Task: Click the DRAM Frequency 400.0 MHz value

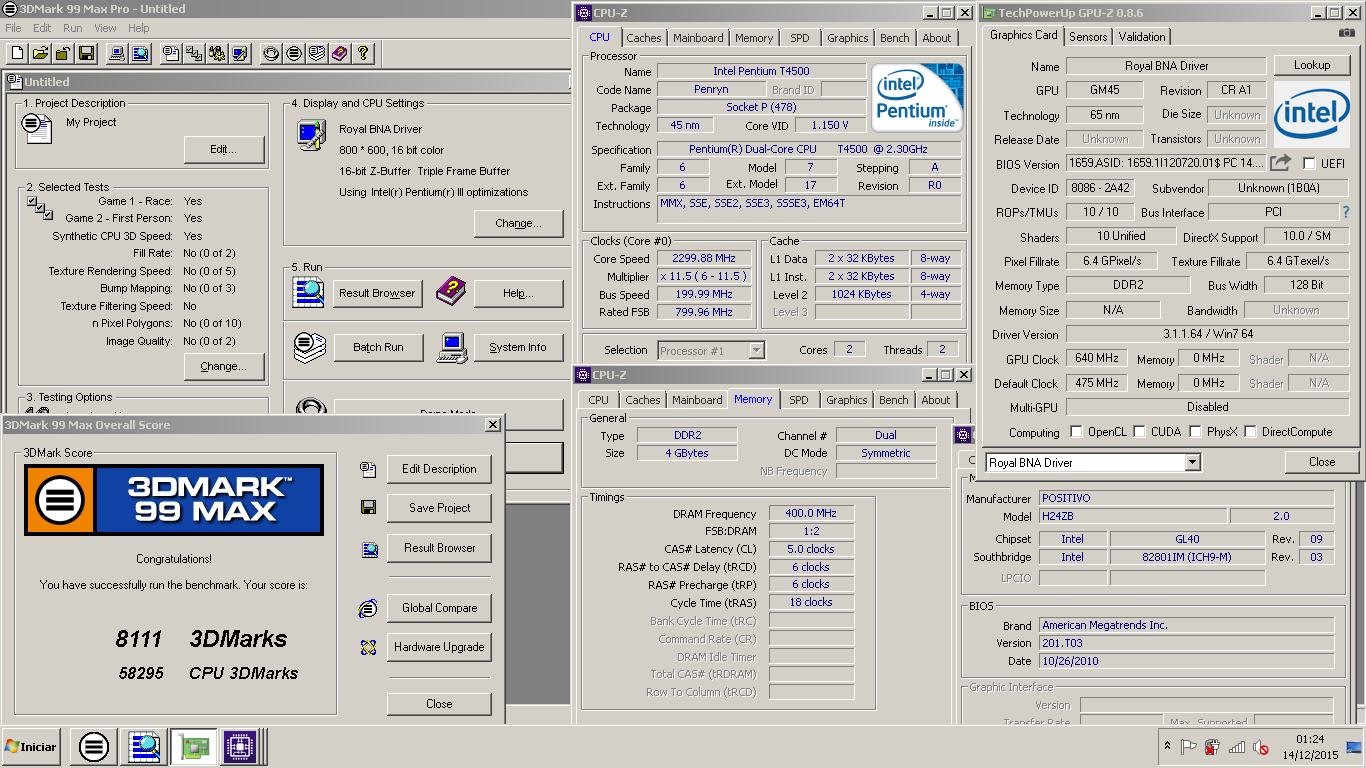Action: point(810,513)
